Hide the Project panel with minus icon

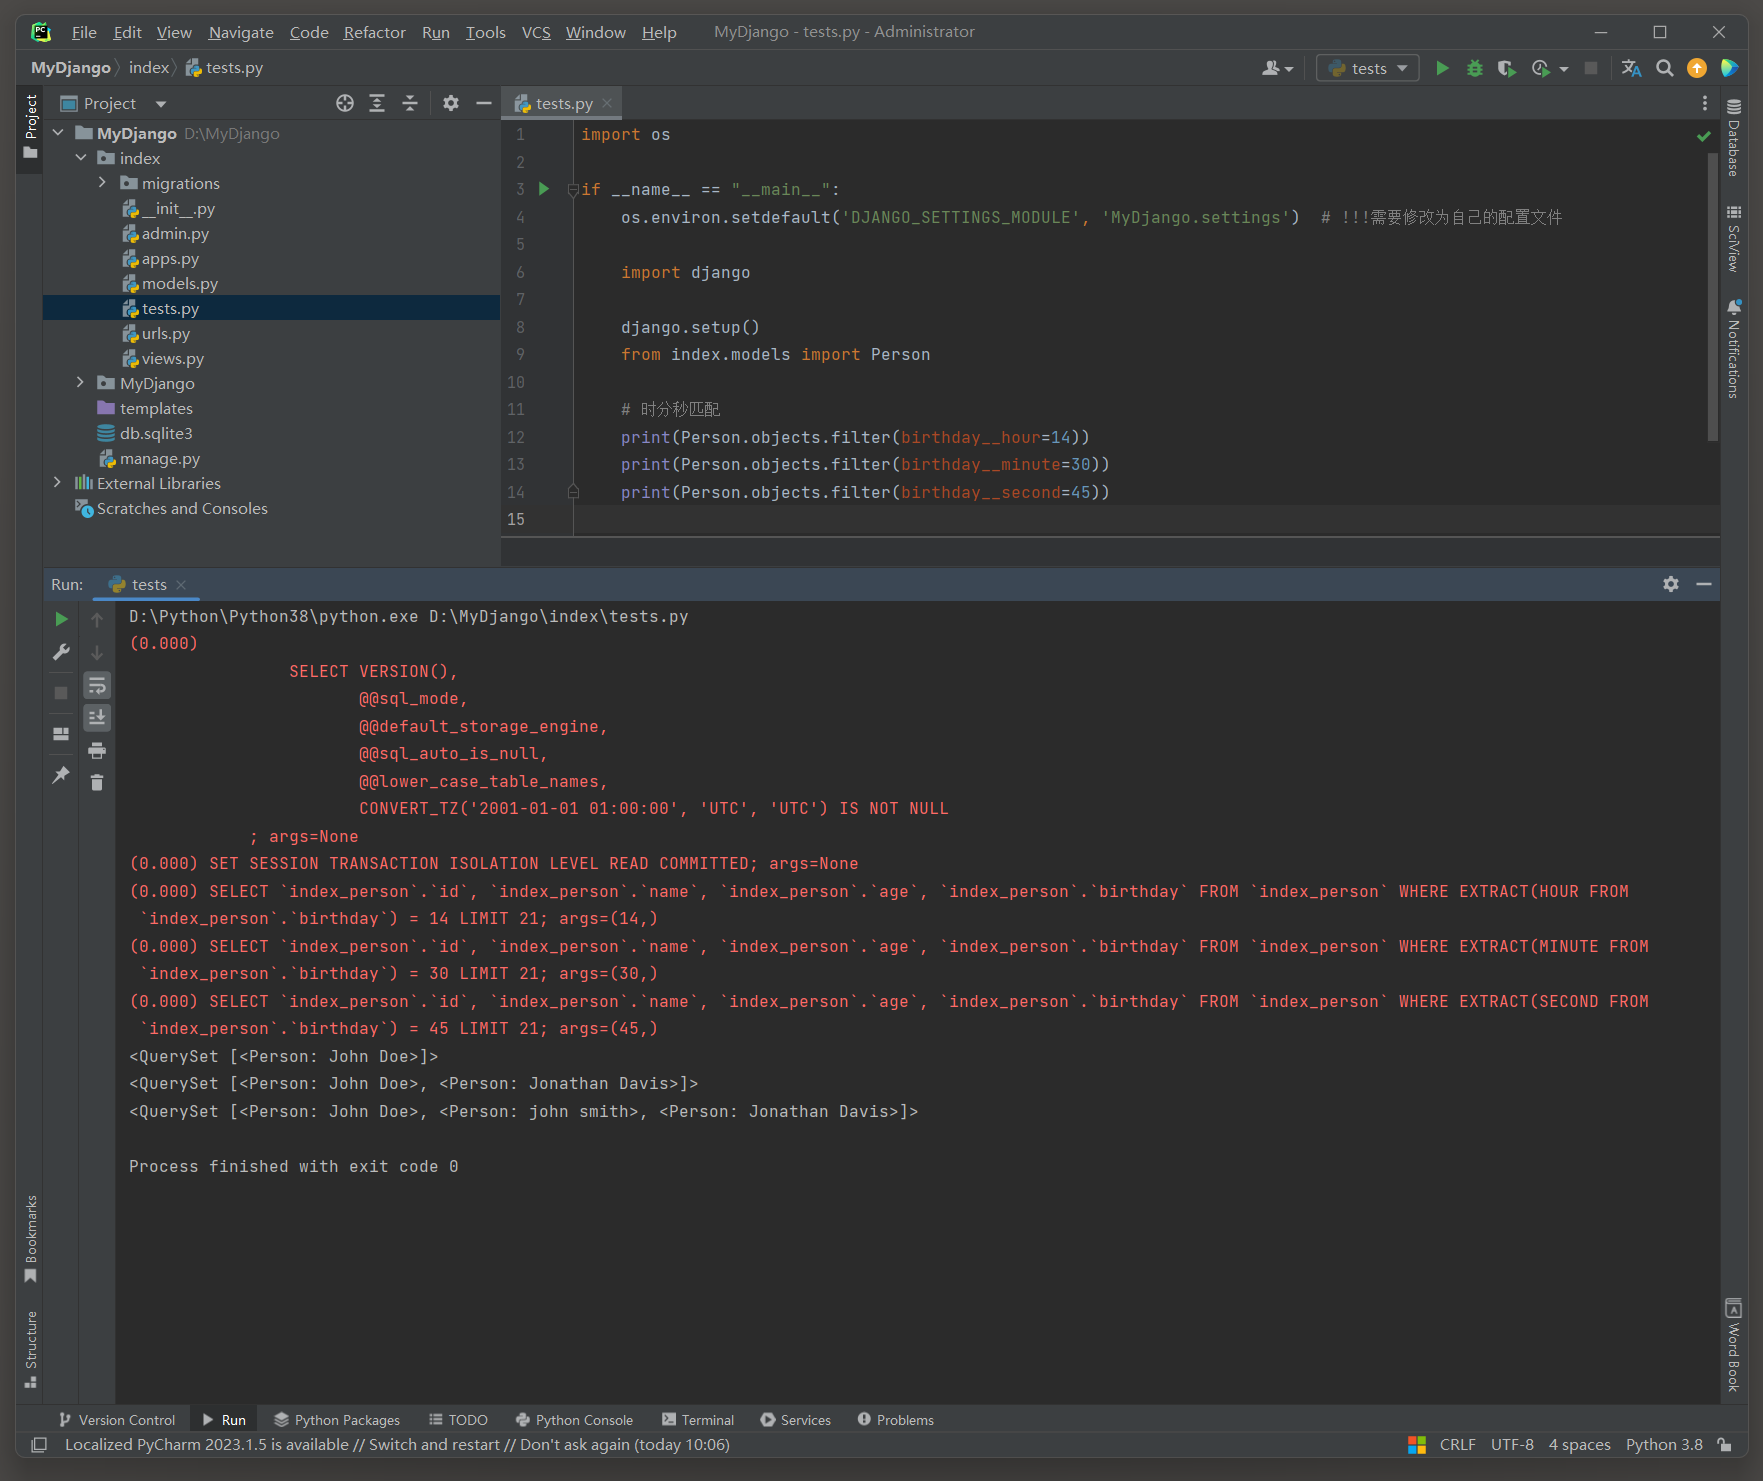click(x=484, y=103)
